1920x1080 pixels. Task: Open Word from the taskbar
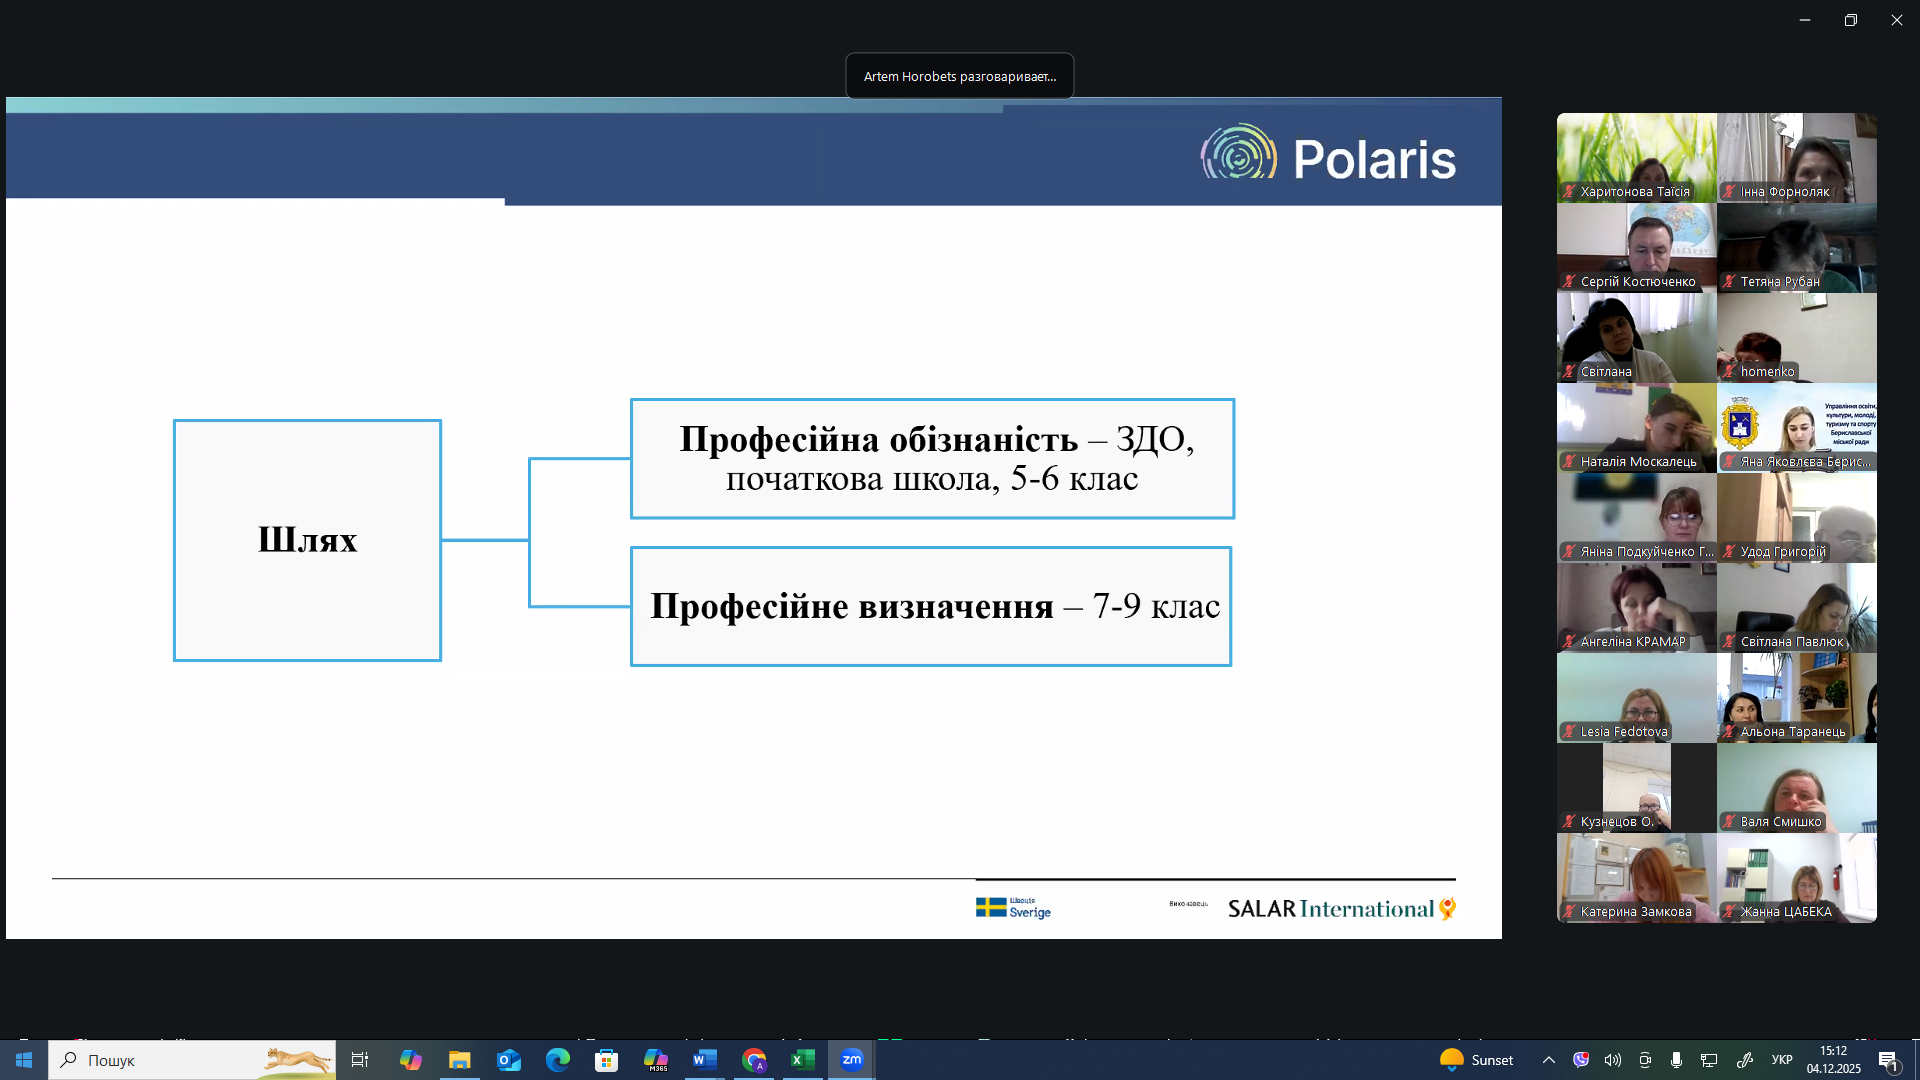[x=705, y=1060]
